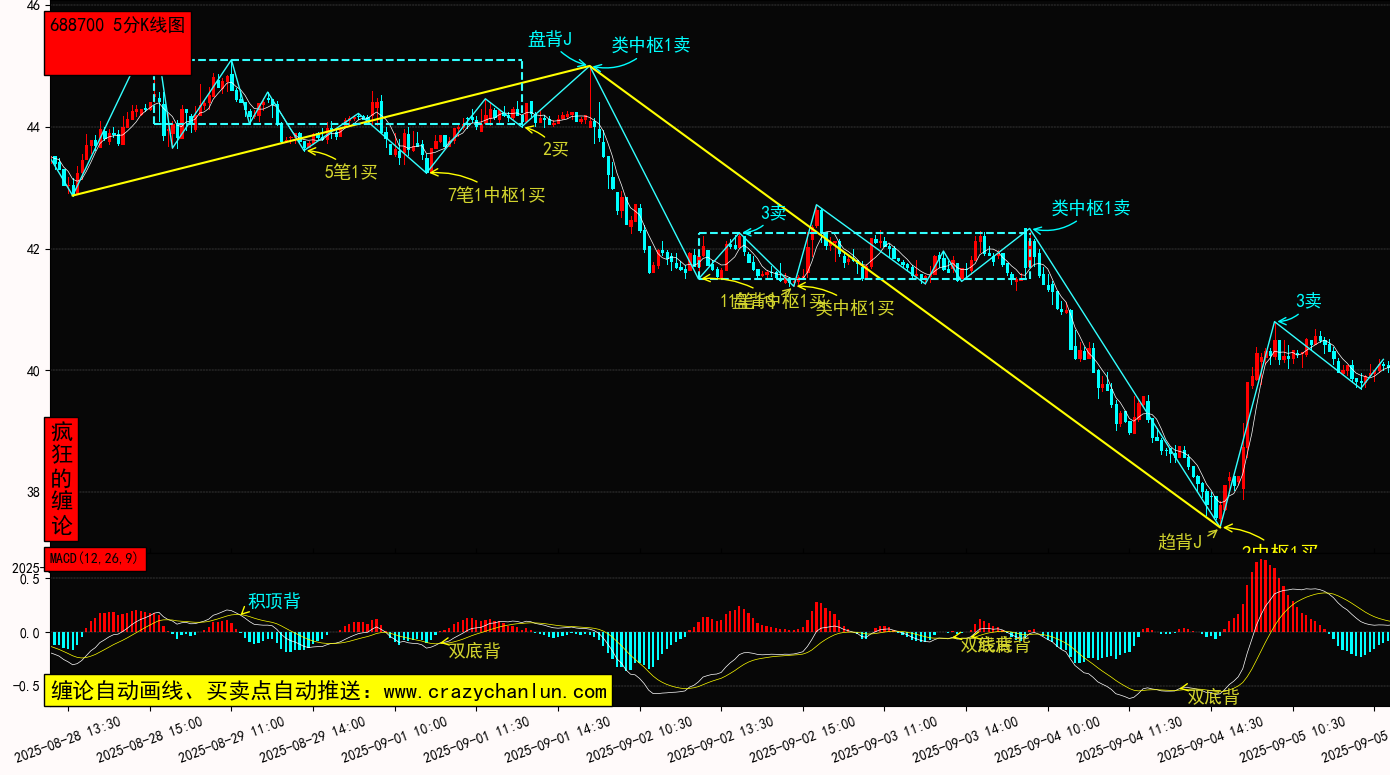The width and height of the screenshot is (1390, 775).
Task: Click the 38 price axis label
Action: pyautogui.click(x=33, y=492)
